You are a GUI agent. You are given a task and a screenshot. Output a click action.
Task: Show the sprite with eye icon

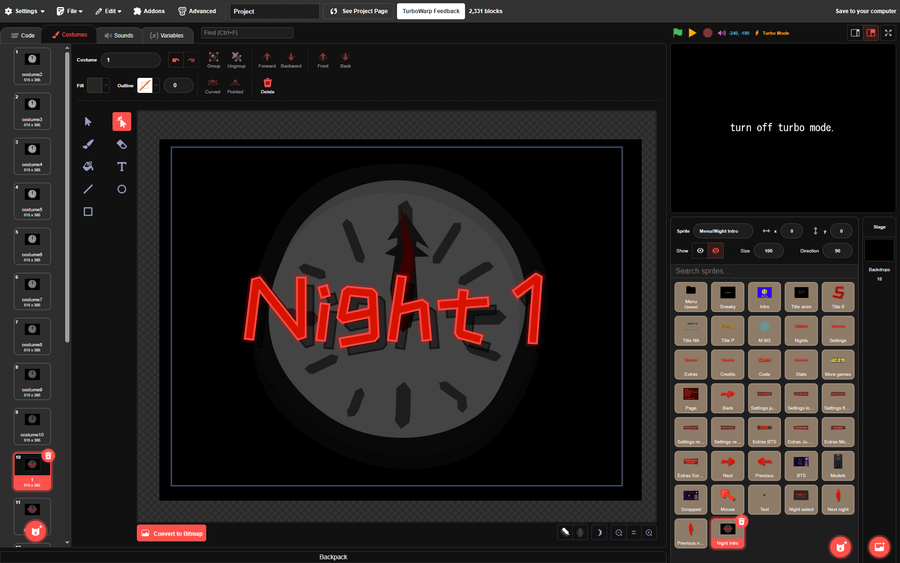point(700,251)
